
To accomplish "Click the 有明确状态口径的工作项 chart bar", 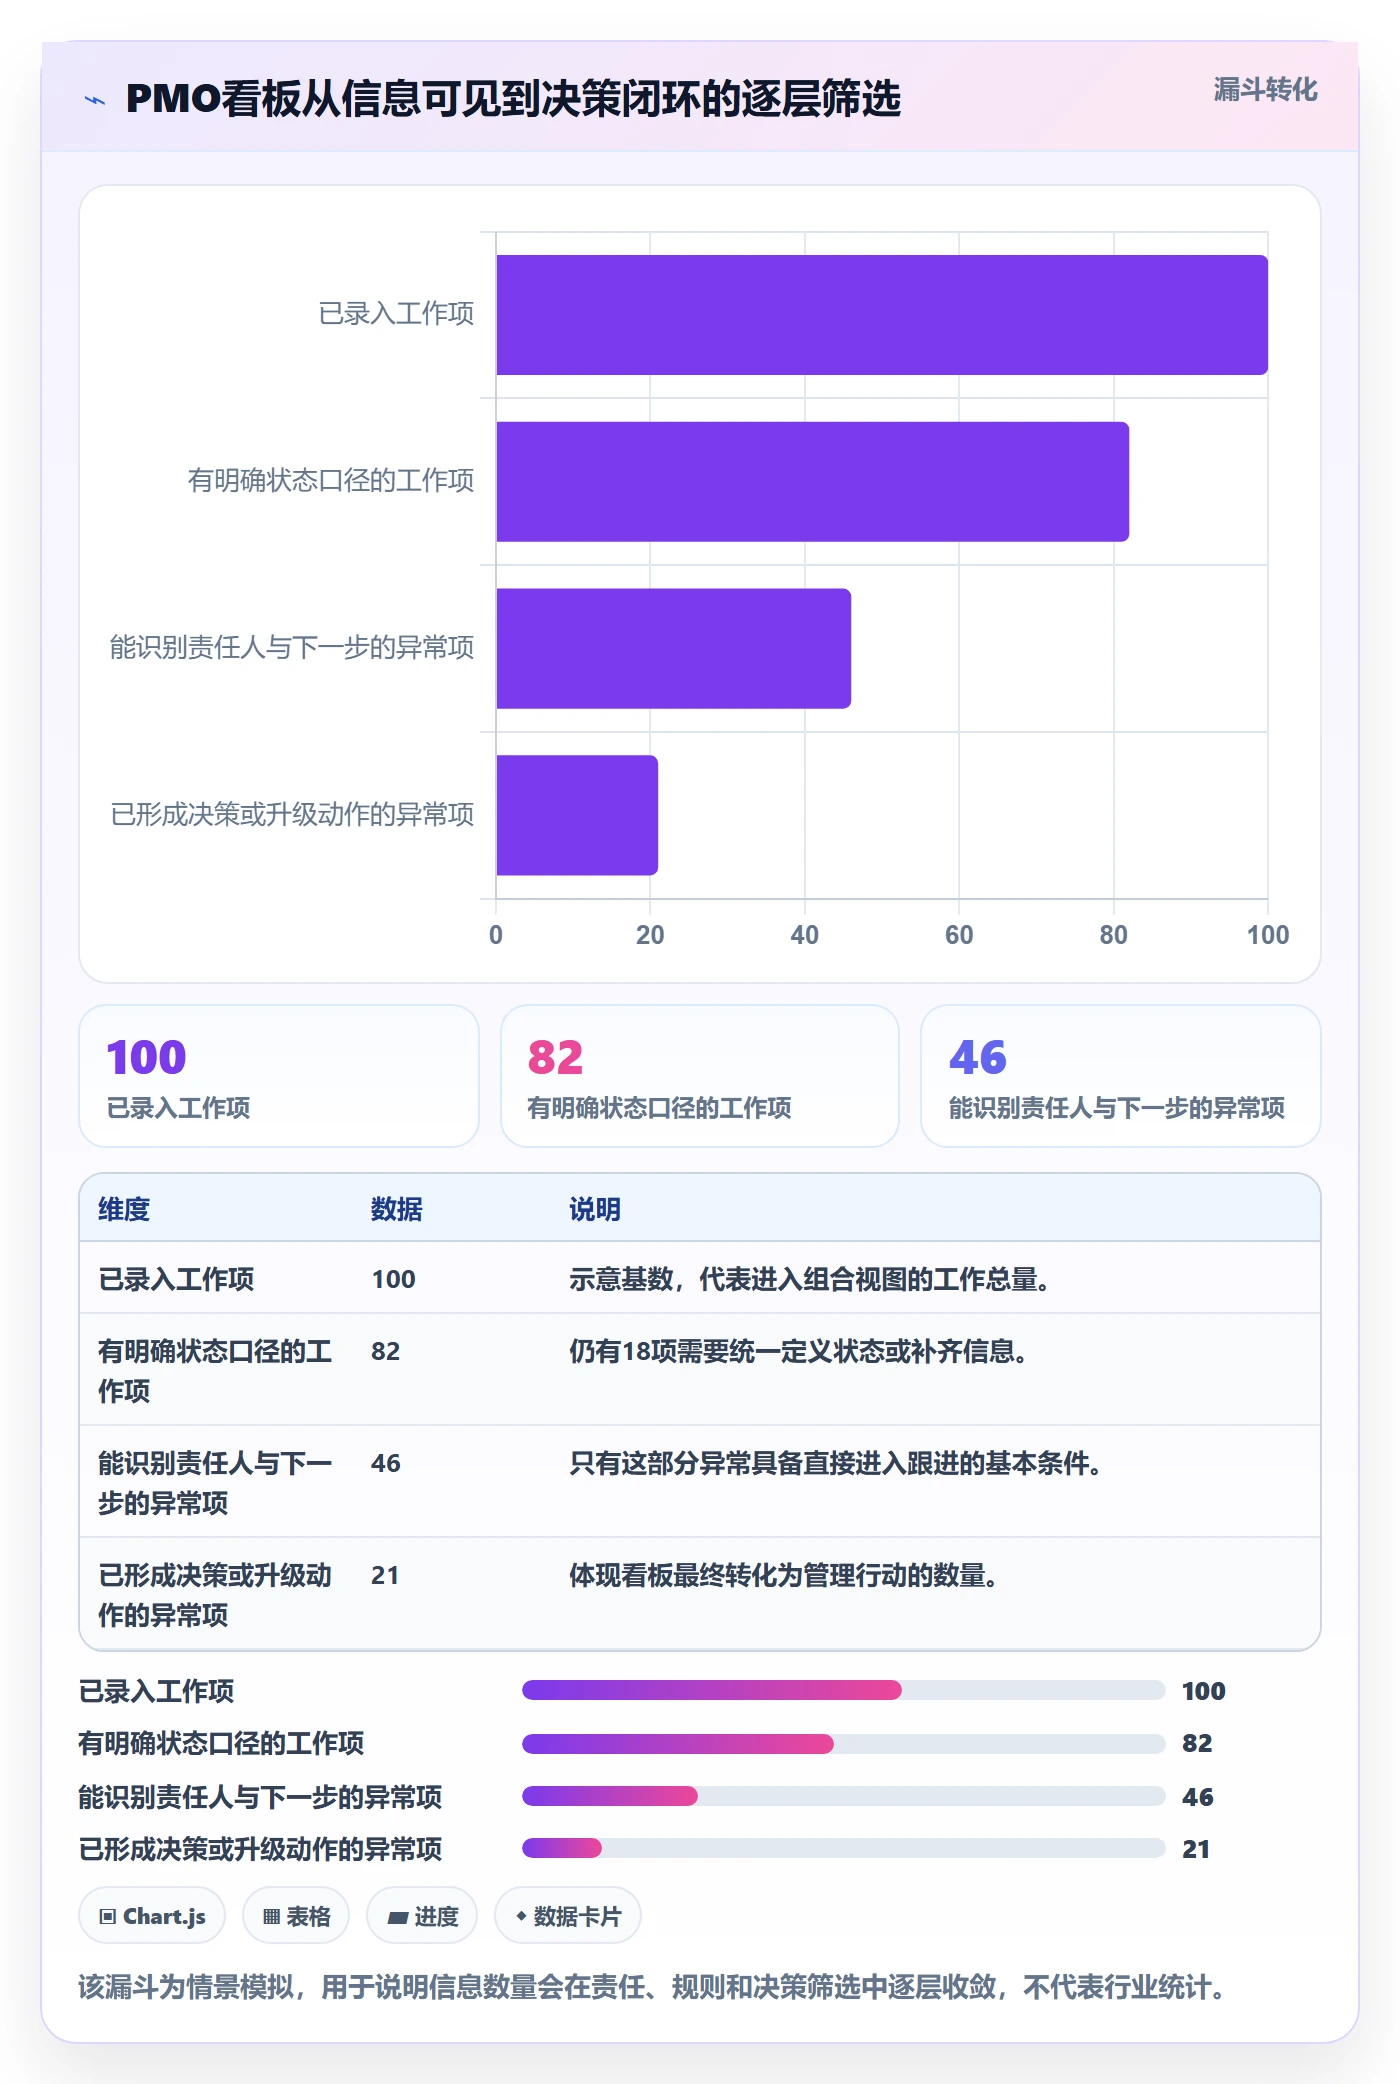I will tap(813, 482).
